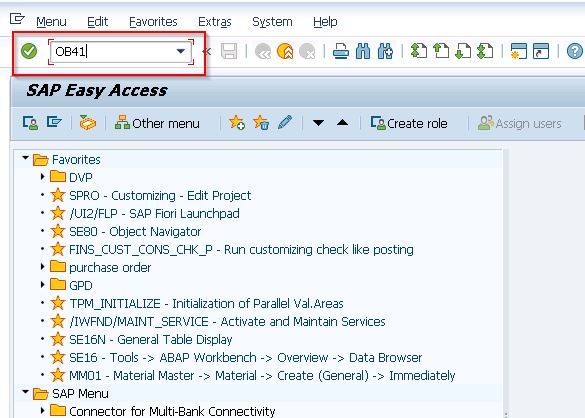Click the SAP Business Workplace icon

point(88,122)
